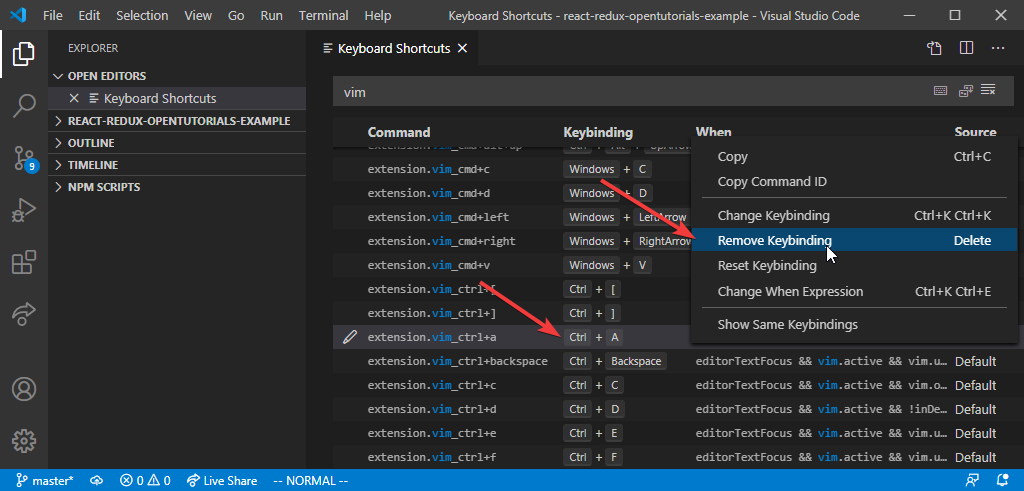Image resolution: width=1024 pixels, height=491 pixels.
Task: Choose Show Same Keybindings
Action: tap(854, 325)
